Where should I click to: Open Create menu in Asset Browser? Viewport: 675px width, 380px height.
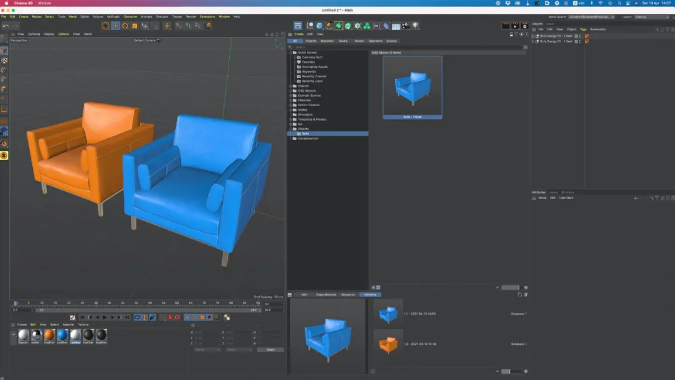pyautogui.click(x=299, y=34)
